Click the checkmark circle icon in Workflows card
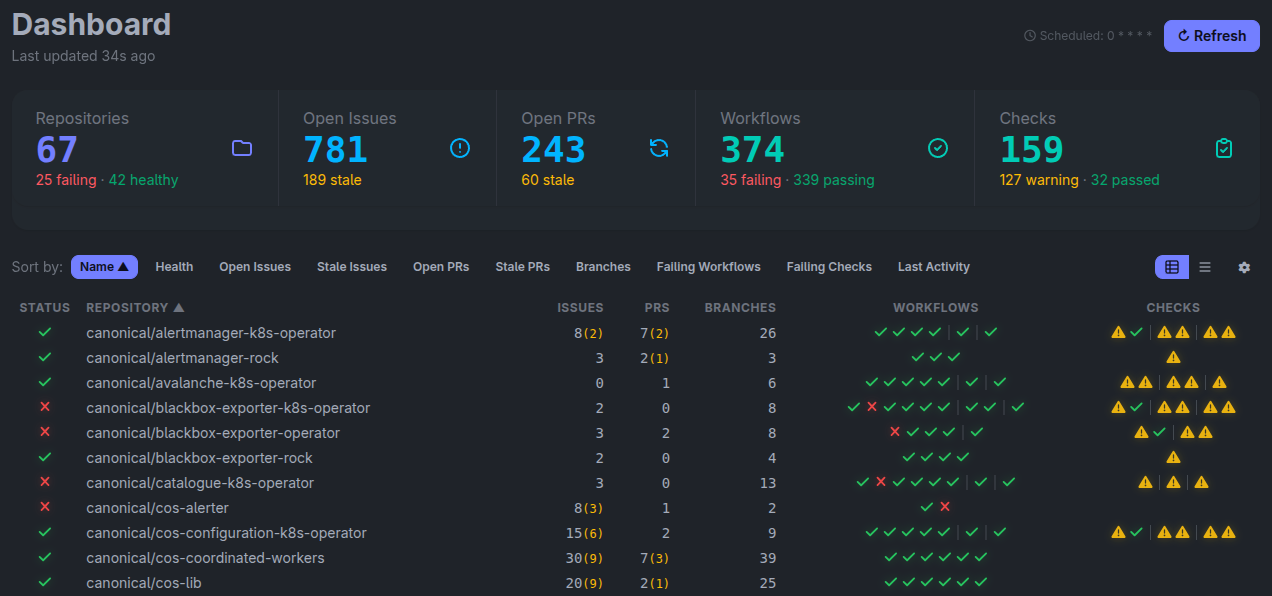This screenshot has width=1272, height=596. click(x=937, y=149)
